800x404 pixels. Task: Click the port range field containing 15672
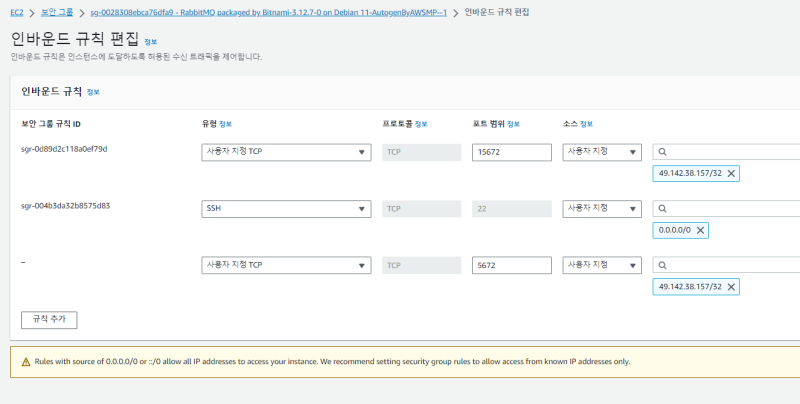[511, 153]
